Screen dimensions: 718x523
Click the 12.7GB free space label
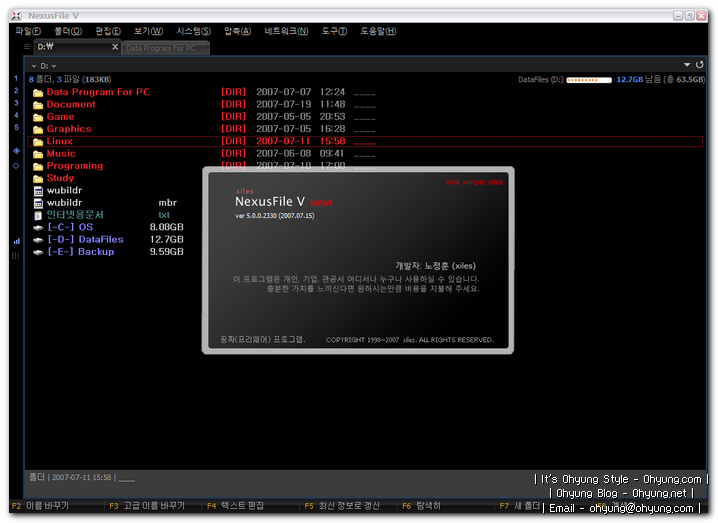(x=629, y=80)
